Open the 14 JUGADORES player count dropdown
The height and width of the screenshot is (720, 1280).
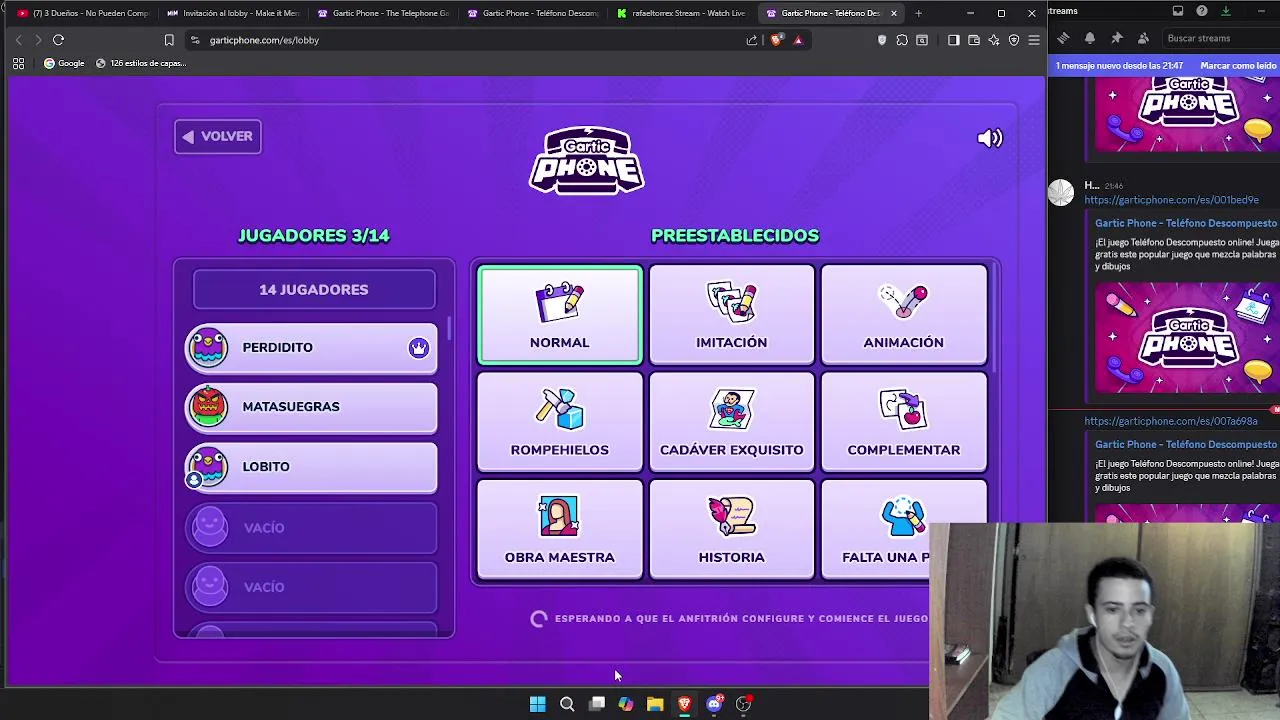pyautogui.click(x=314, y=290)
